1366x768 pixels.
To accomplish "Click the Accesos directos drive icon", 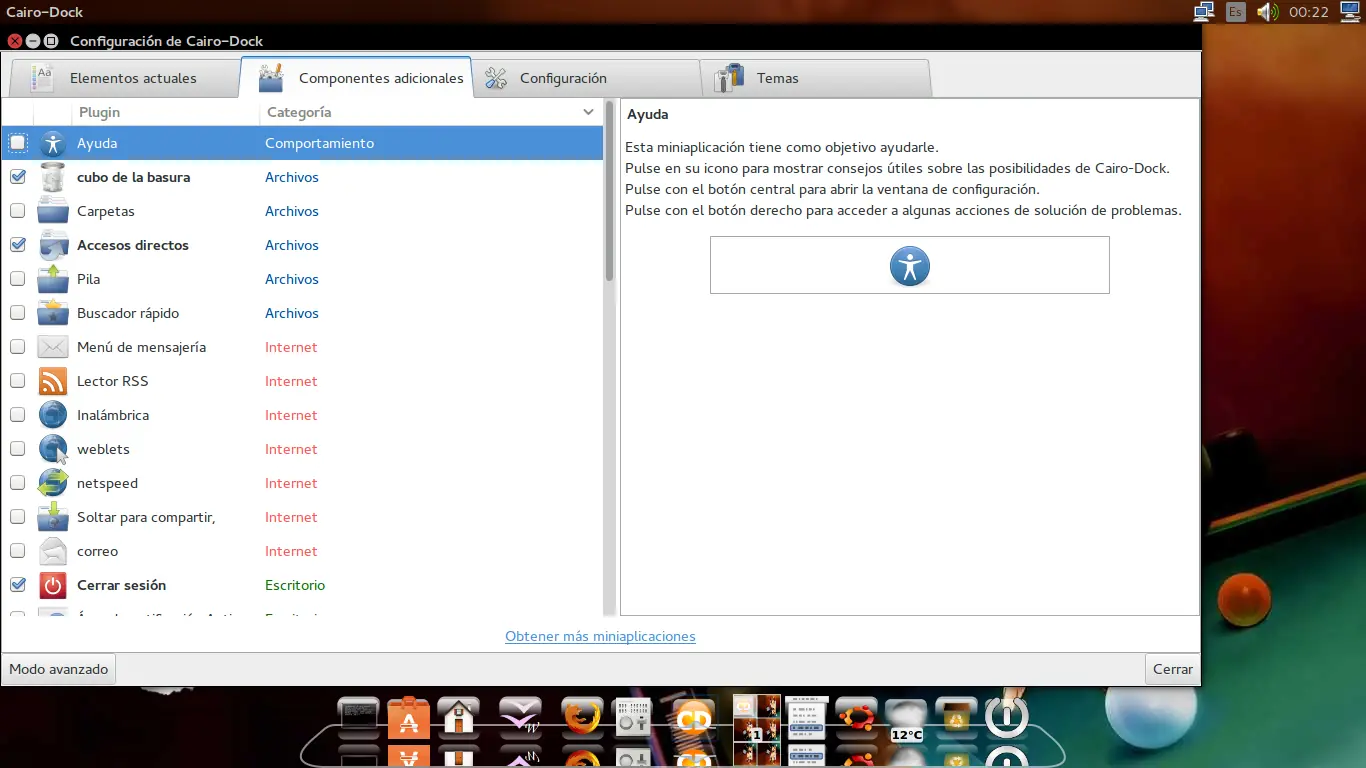I will click(x=53, y=245).
